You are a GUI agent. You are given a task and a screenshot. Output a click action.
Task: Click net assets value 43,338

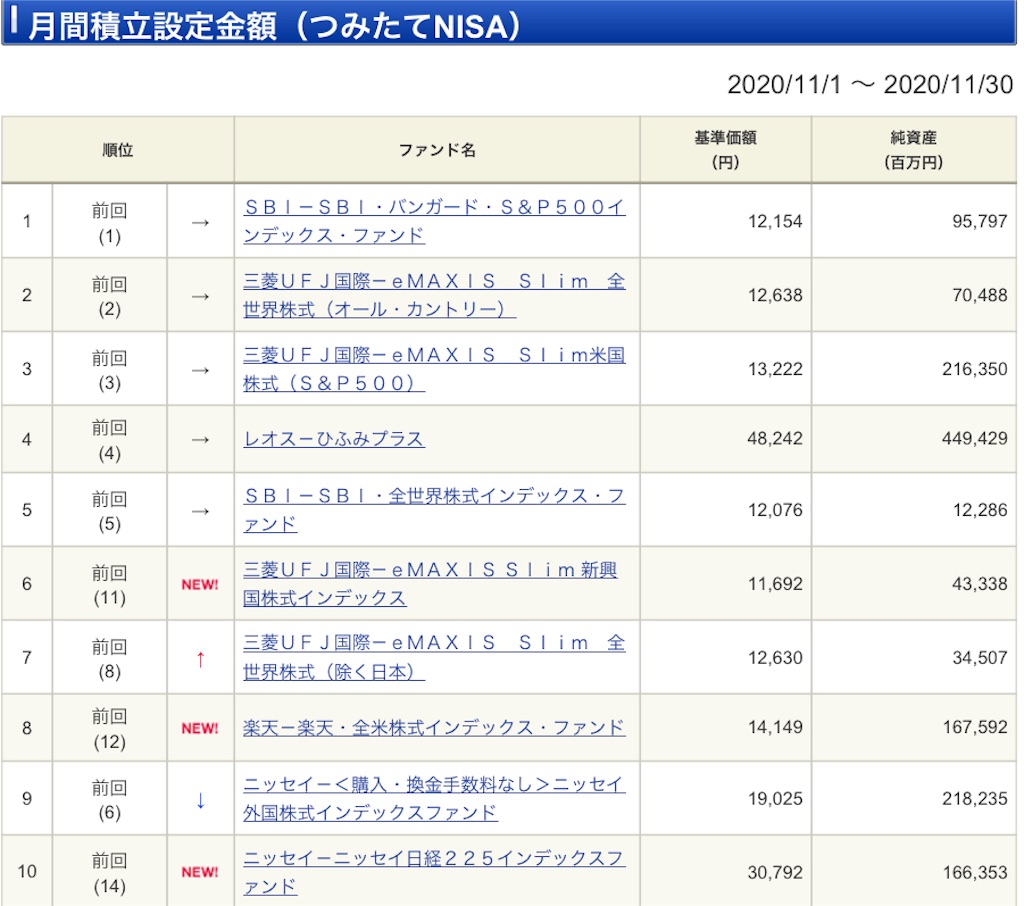(980, 584)
